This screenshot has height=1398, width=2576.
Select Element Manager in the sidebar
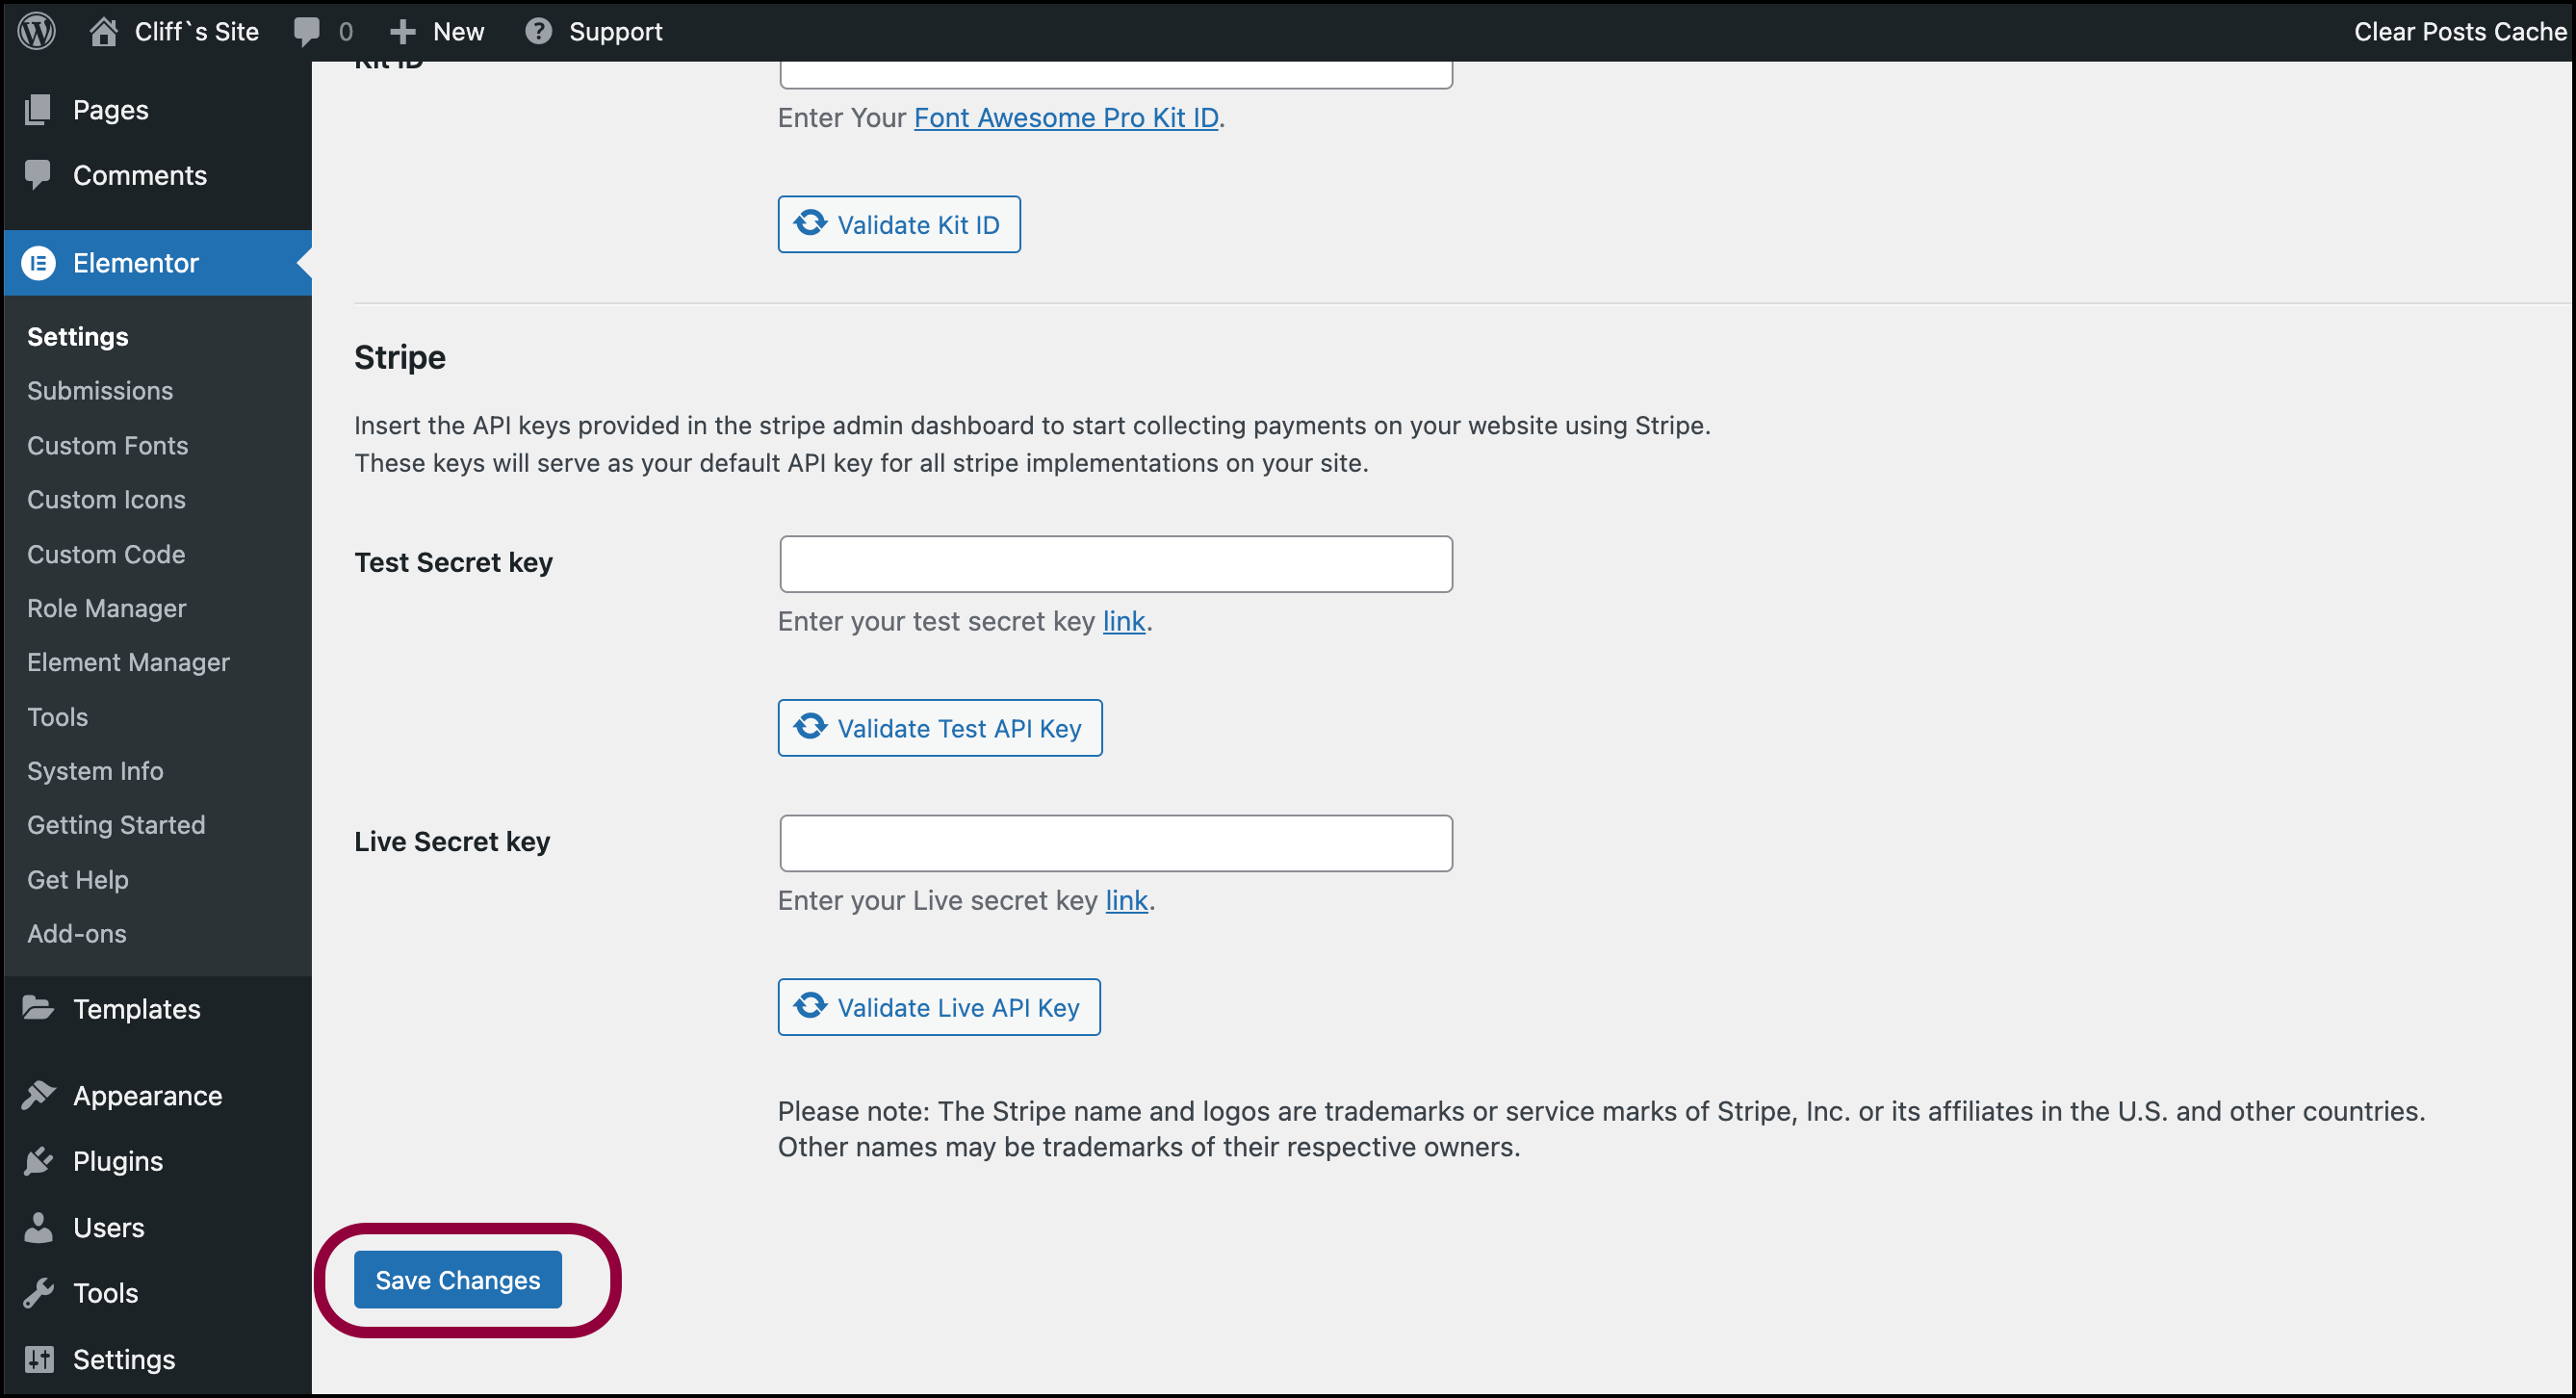[128, 662]
